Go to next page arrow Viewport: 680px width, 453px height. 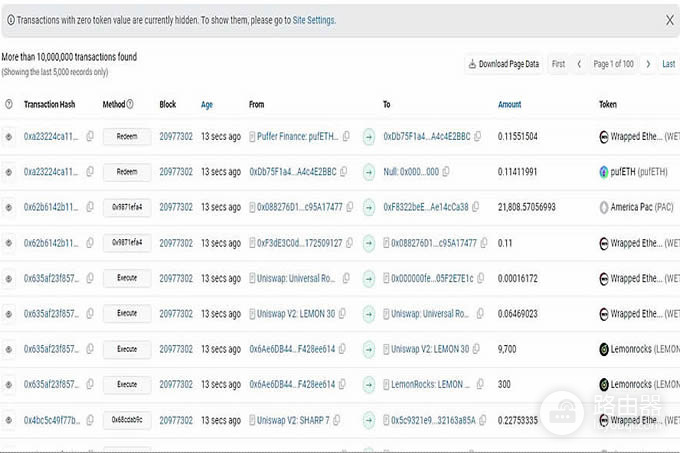(x=648, y=64)
